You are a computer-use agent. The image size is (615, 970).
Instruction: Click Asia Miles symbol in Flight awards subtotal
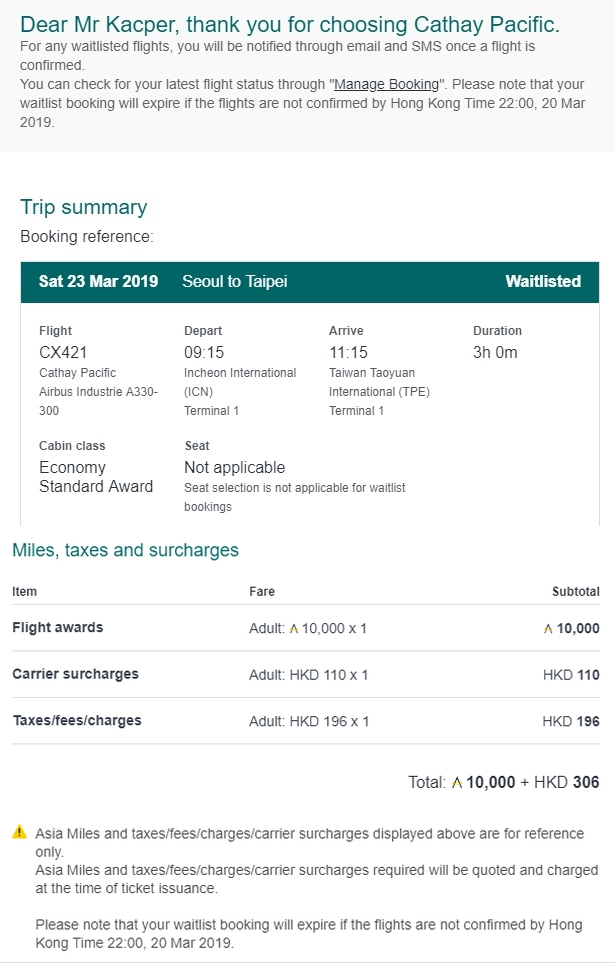point(548,629)
